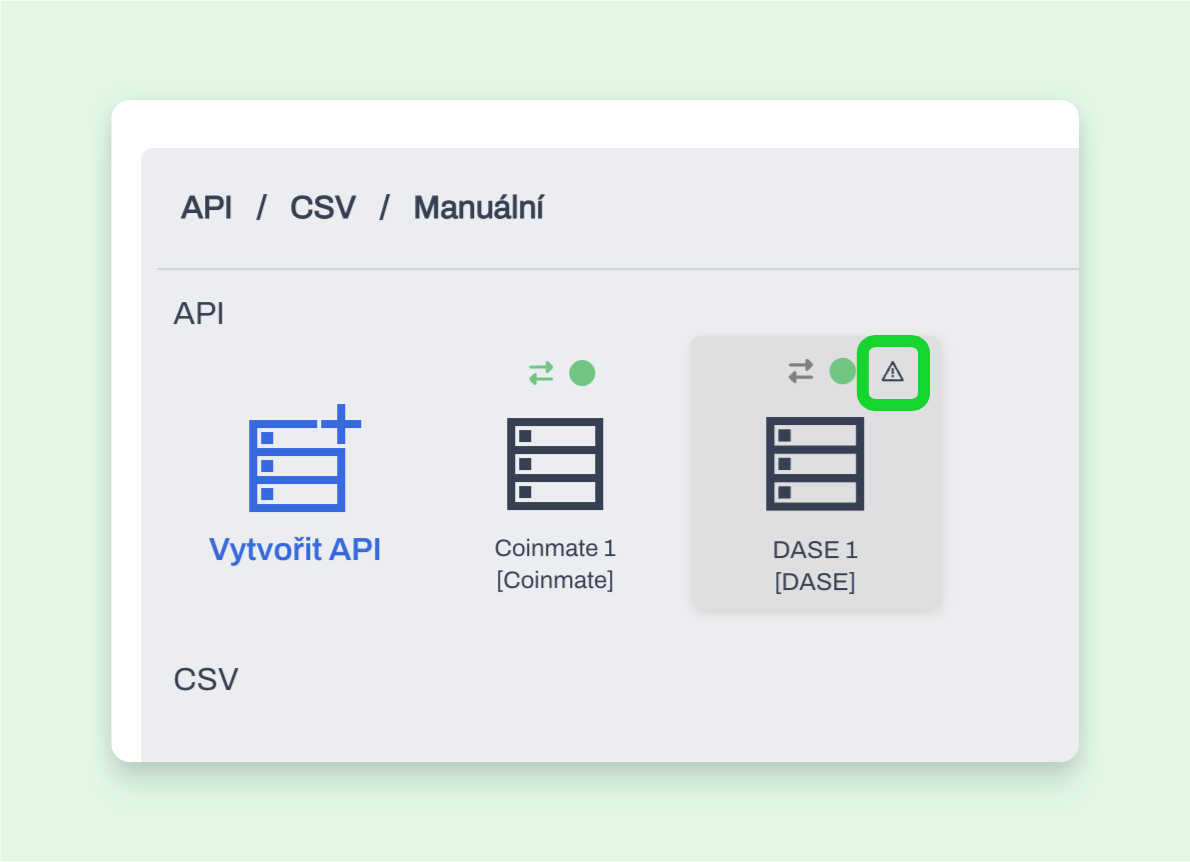This screenshot has width=1190, height=862.
Task: Select the DASE 1 server icon
Action: [x=815, y=464]
